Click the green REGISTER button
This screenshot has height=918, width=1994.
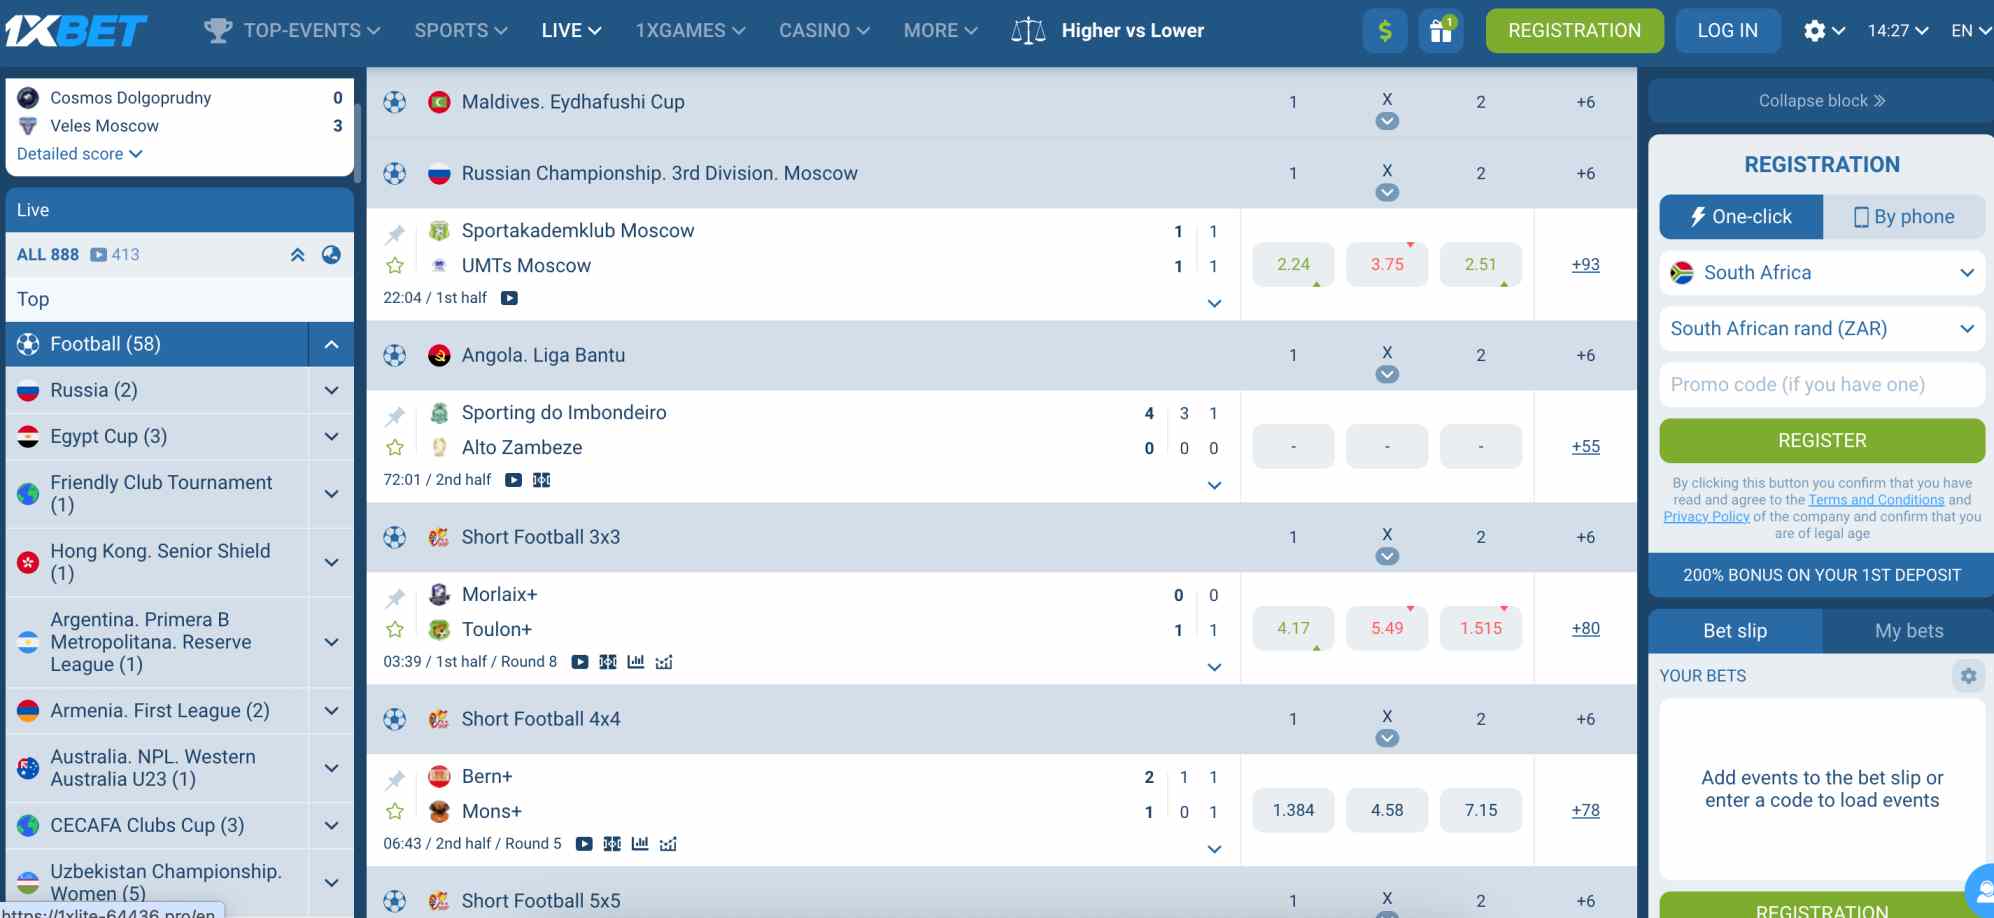(x=1821, y=441)
